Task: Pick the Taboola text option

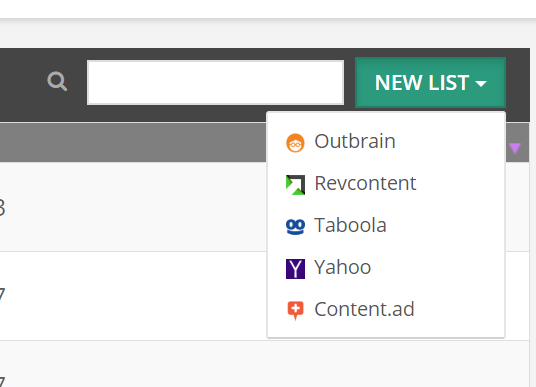Action: click(350, 225)
